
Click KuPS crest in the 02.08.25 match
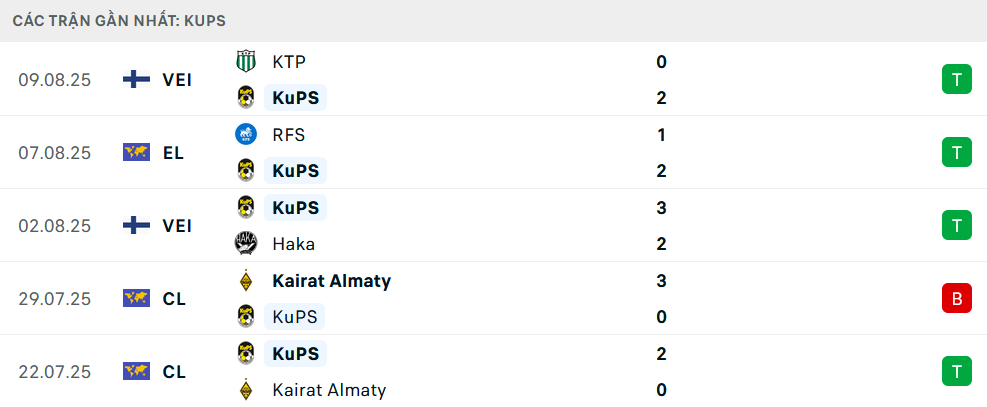[245, 208]
